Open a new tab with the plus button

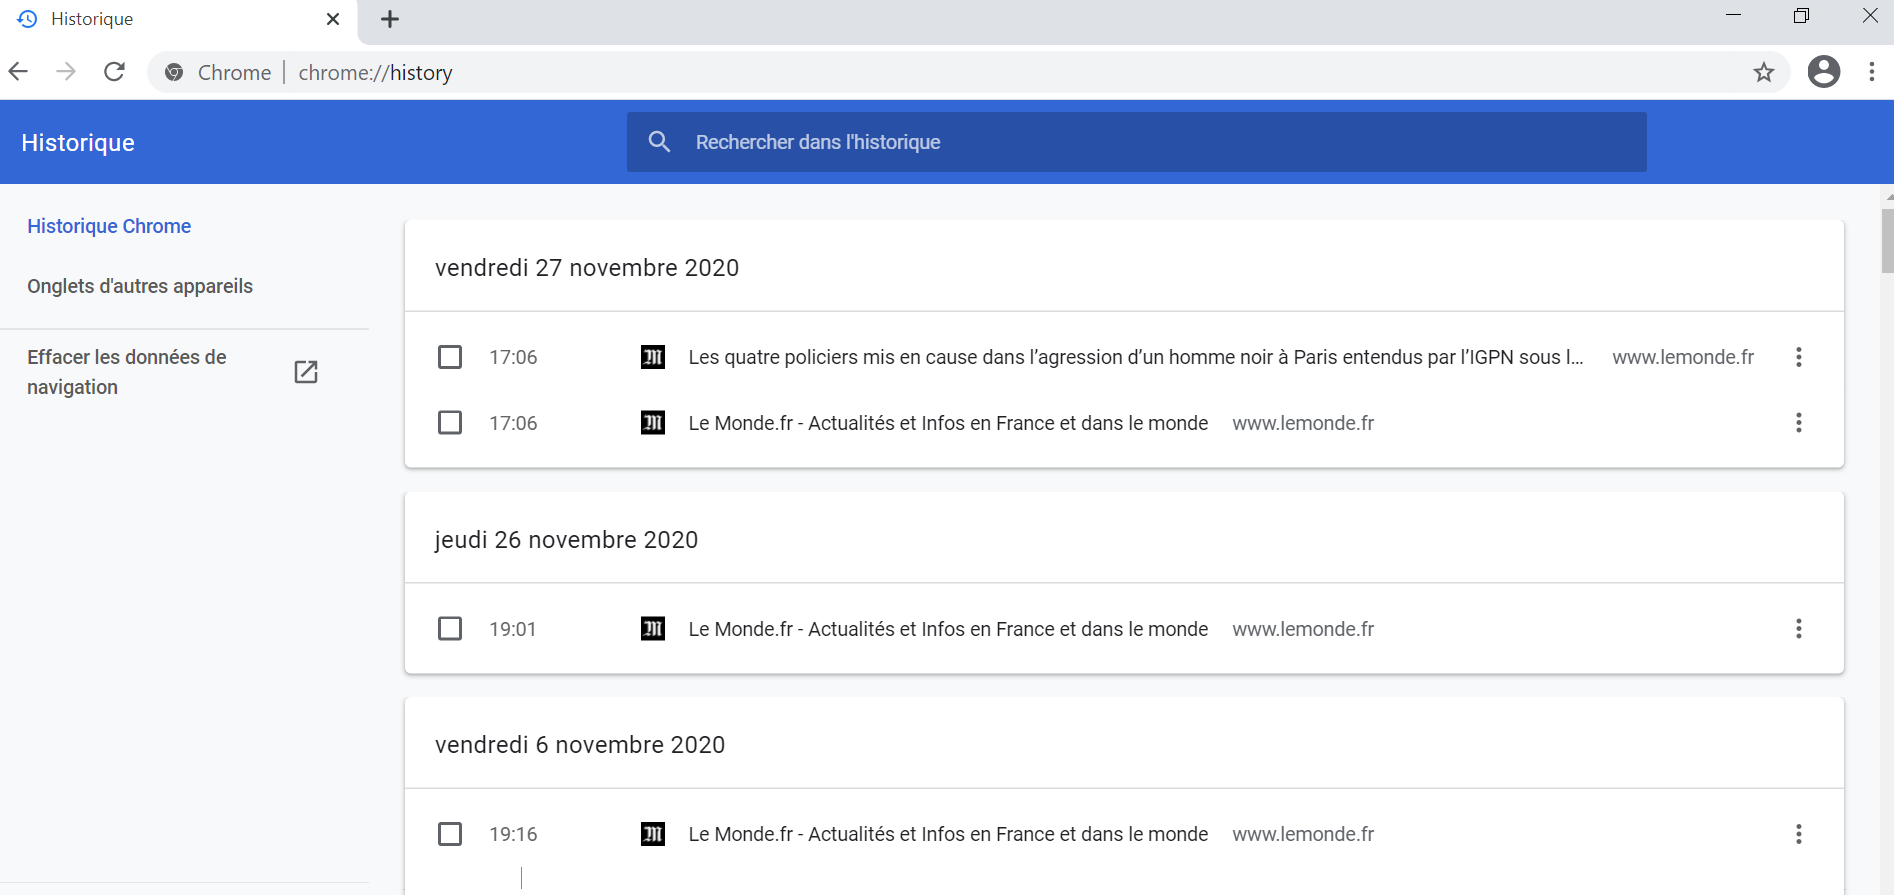point(390,19)
